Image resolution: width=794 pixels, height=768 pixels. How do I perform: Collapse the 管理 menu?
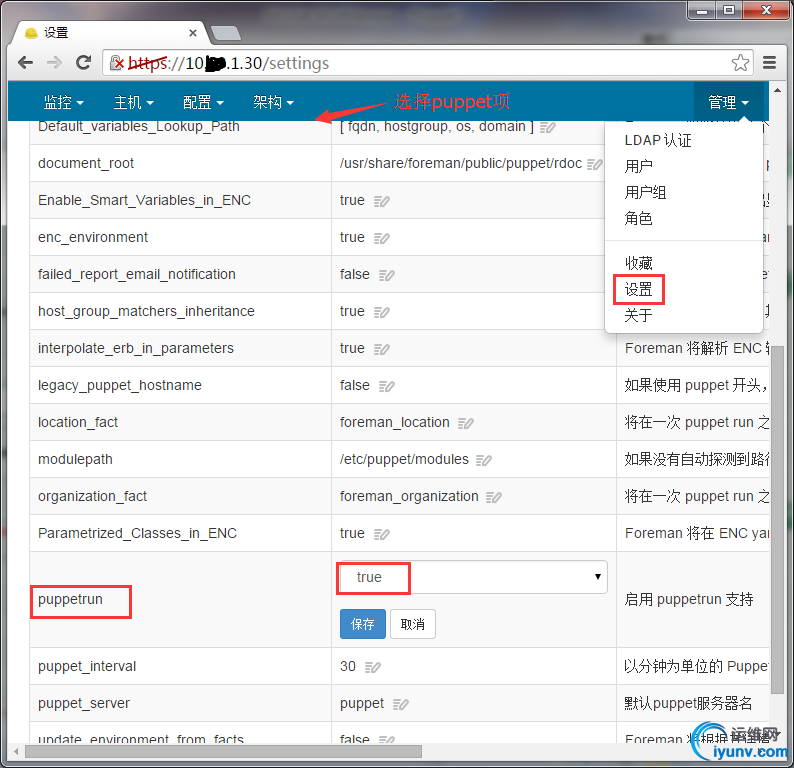(728, 103)
